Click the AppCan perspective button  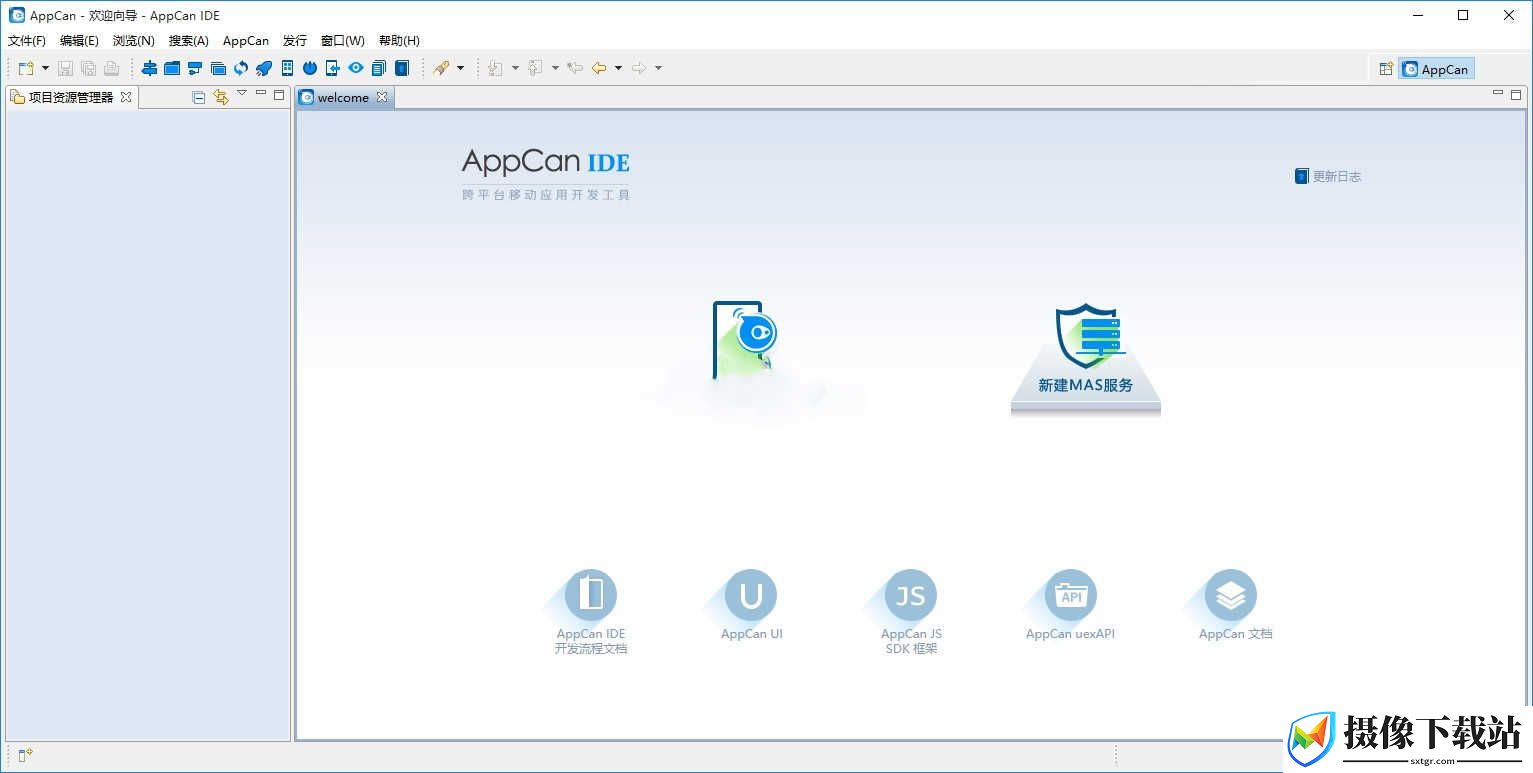click(1436, 69)
